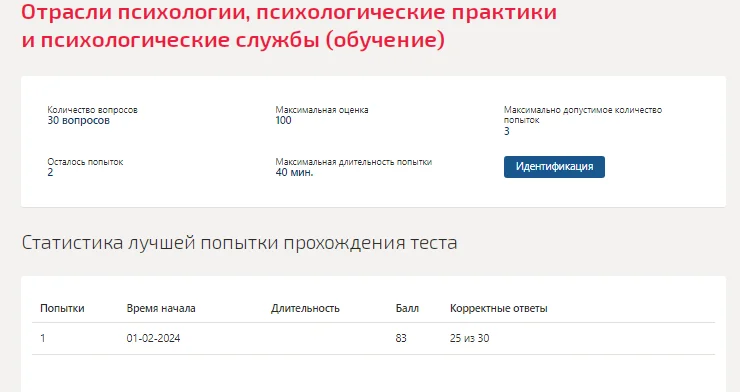
Task: Click the Корректные ответы column header
Action: (499, 309)
